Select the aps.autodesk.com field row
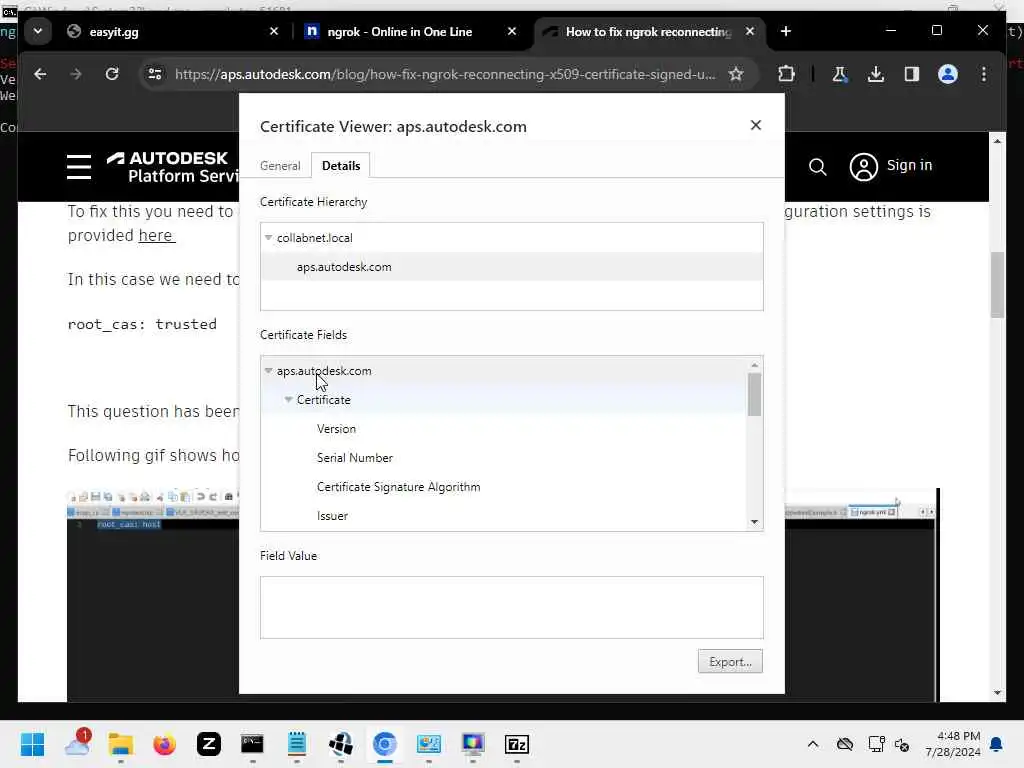1024x768 pixels. [x=504, y=371]
